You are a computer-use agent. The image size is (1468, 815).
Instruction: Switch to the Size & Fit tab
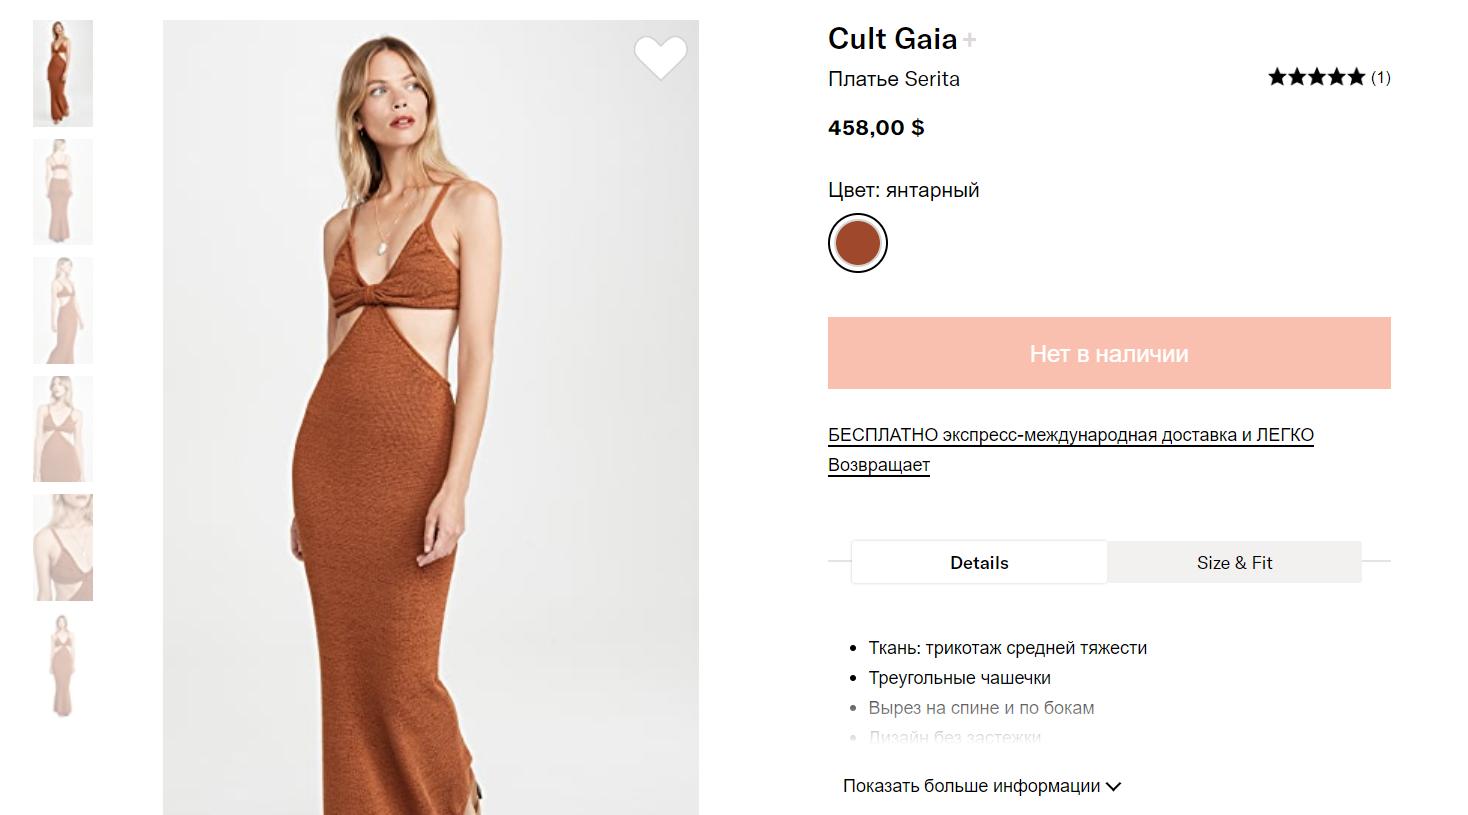click(1234, 563)
